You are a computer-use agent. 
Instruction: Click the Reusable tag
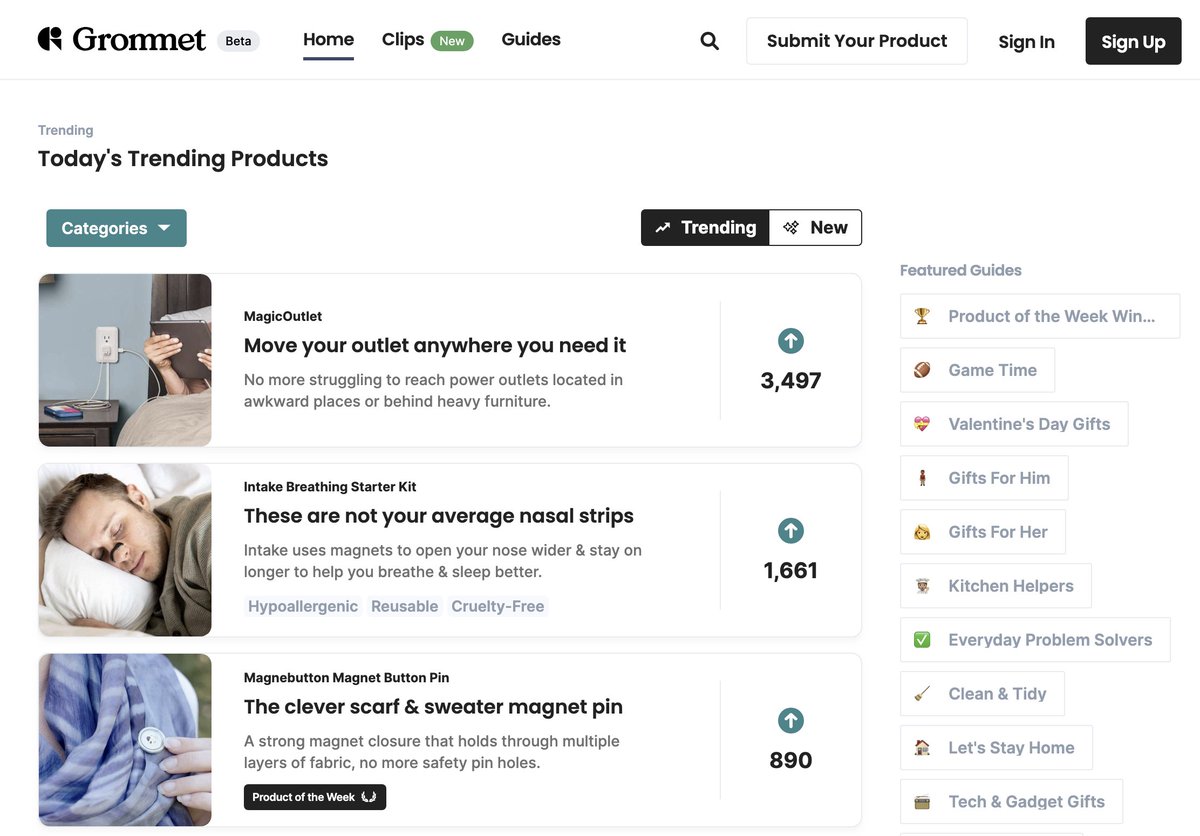coord(404,606)
